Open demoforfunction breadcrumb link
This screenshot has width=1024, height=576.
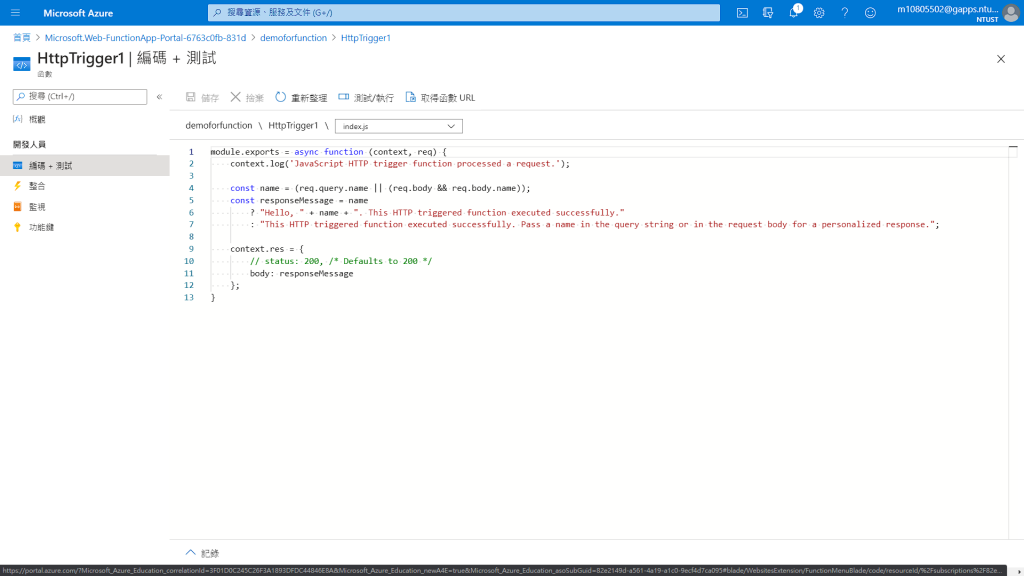click(293, 37)
